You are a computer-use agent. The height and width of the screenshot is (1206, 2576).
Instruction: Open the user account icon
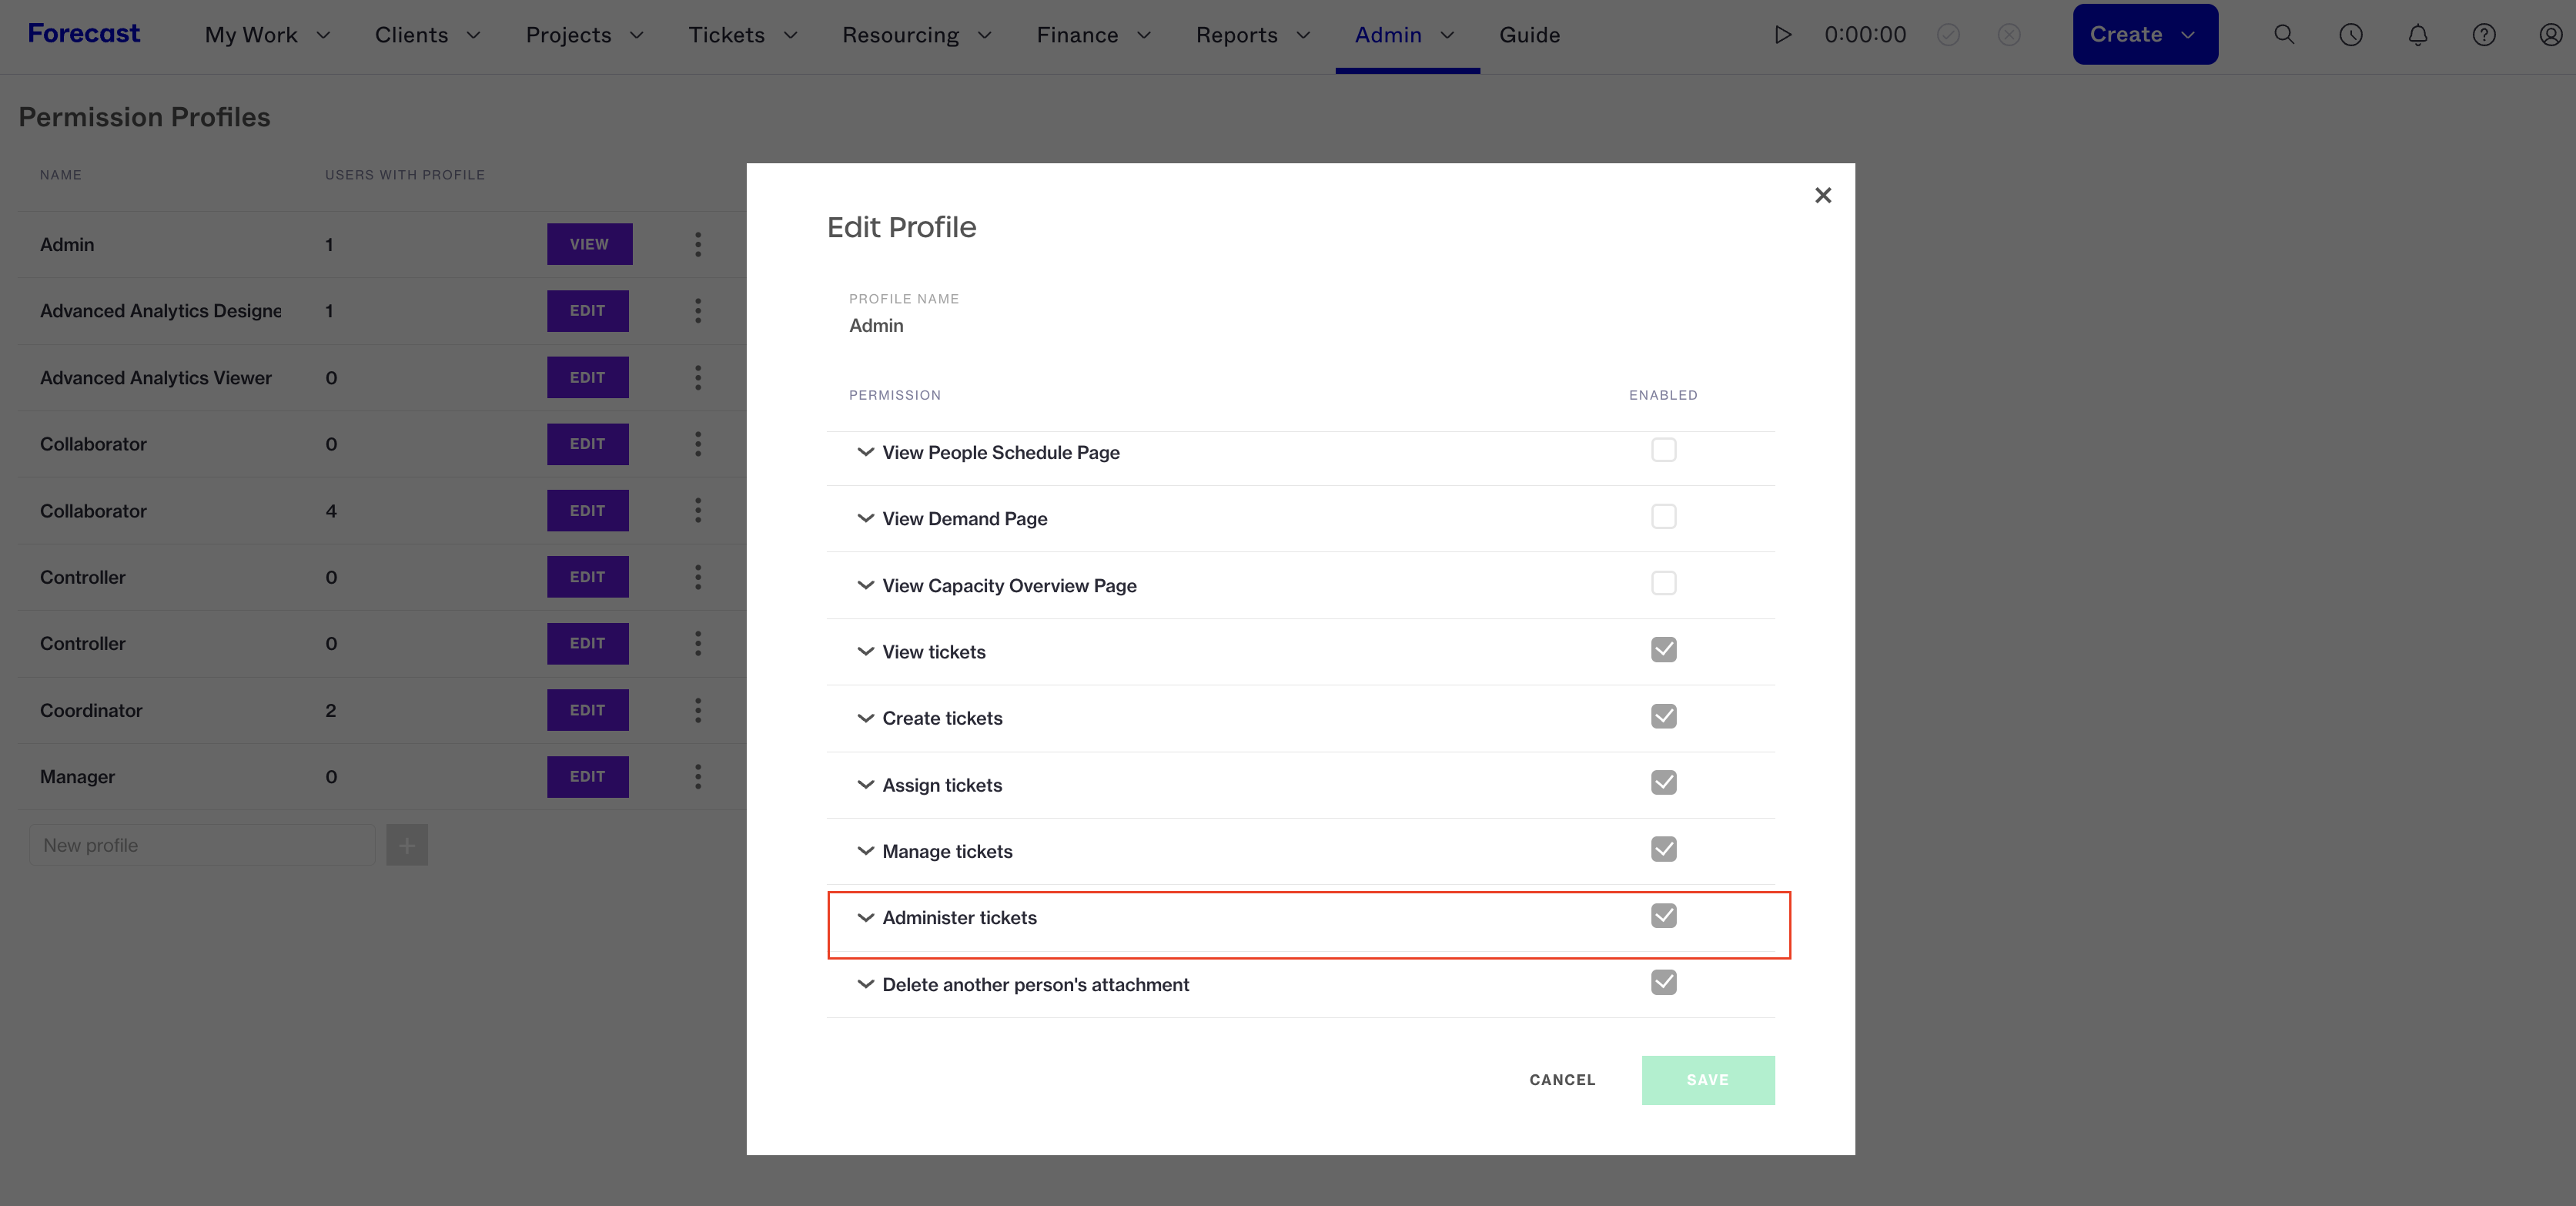[x=2551, y=35]
